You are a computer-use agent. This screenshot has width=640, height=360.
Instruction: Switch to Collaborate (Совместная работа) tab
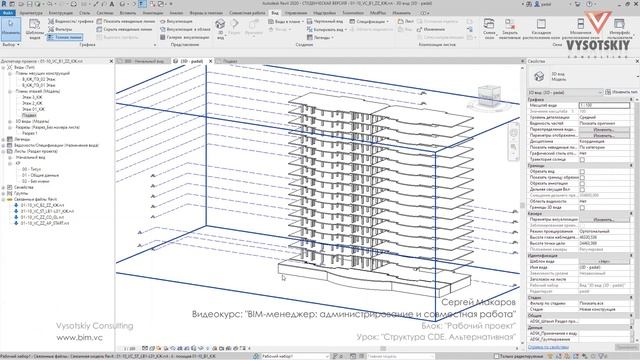click(x=247, y=13)
